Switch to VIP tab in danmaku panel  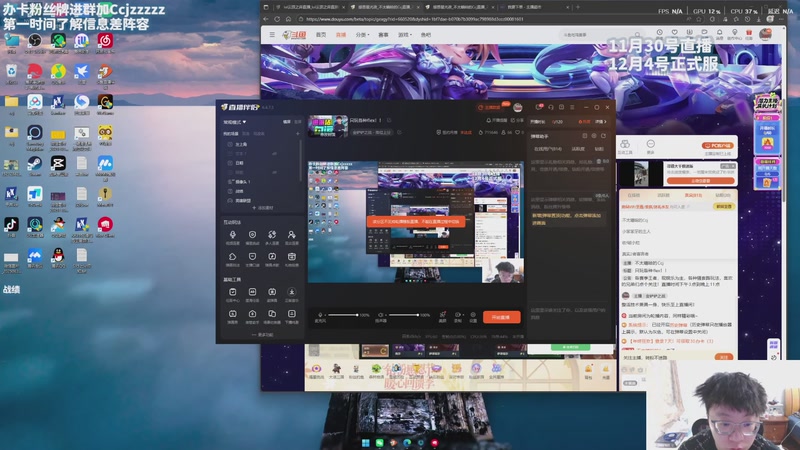tap(599, 149)
